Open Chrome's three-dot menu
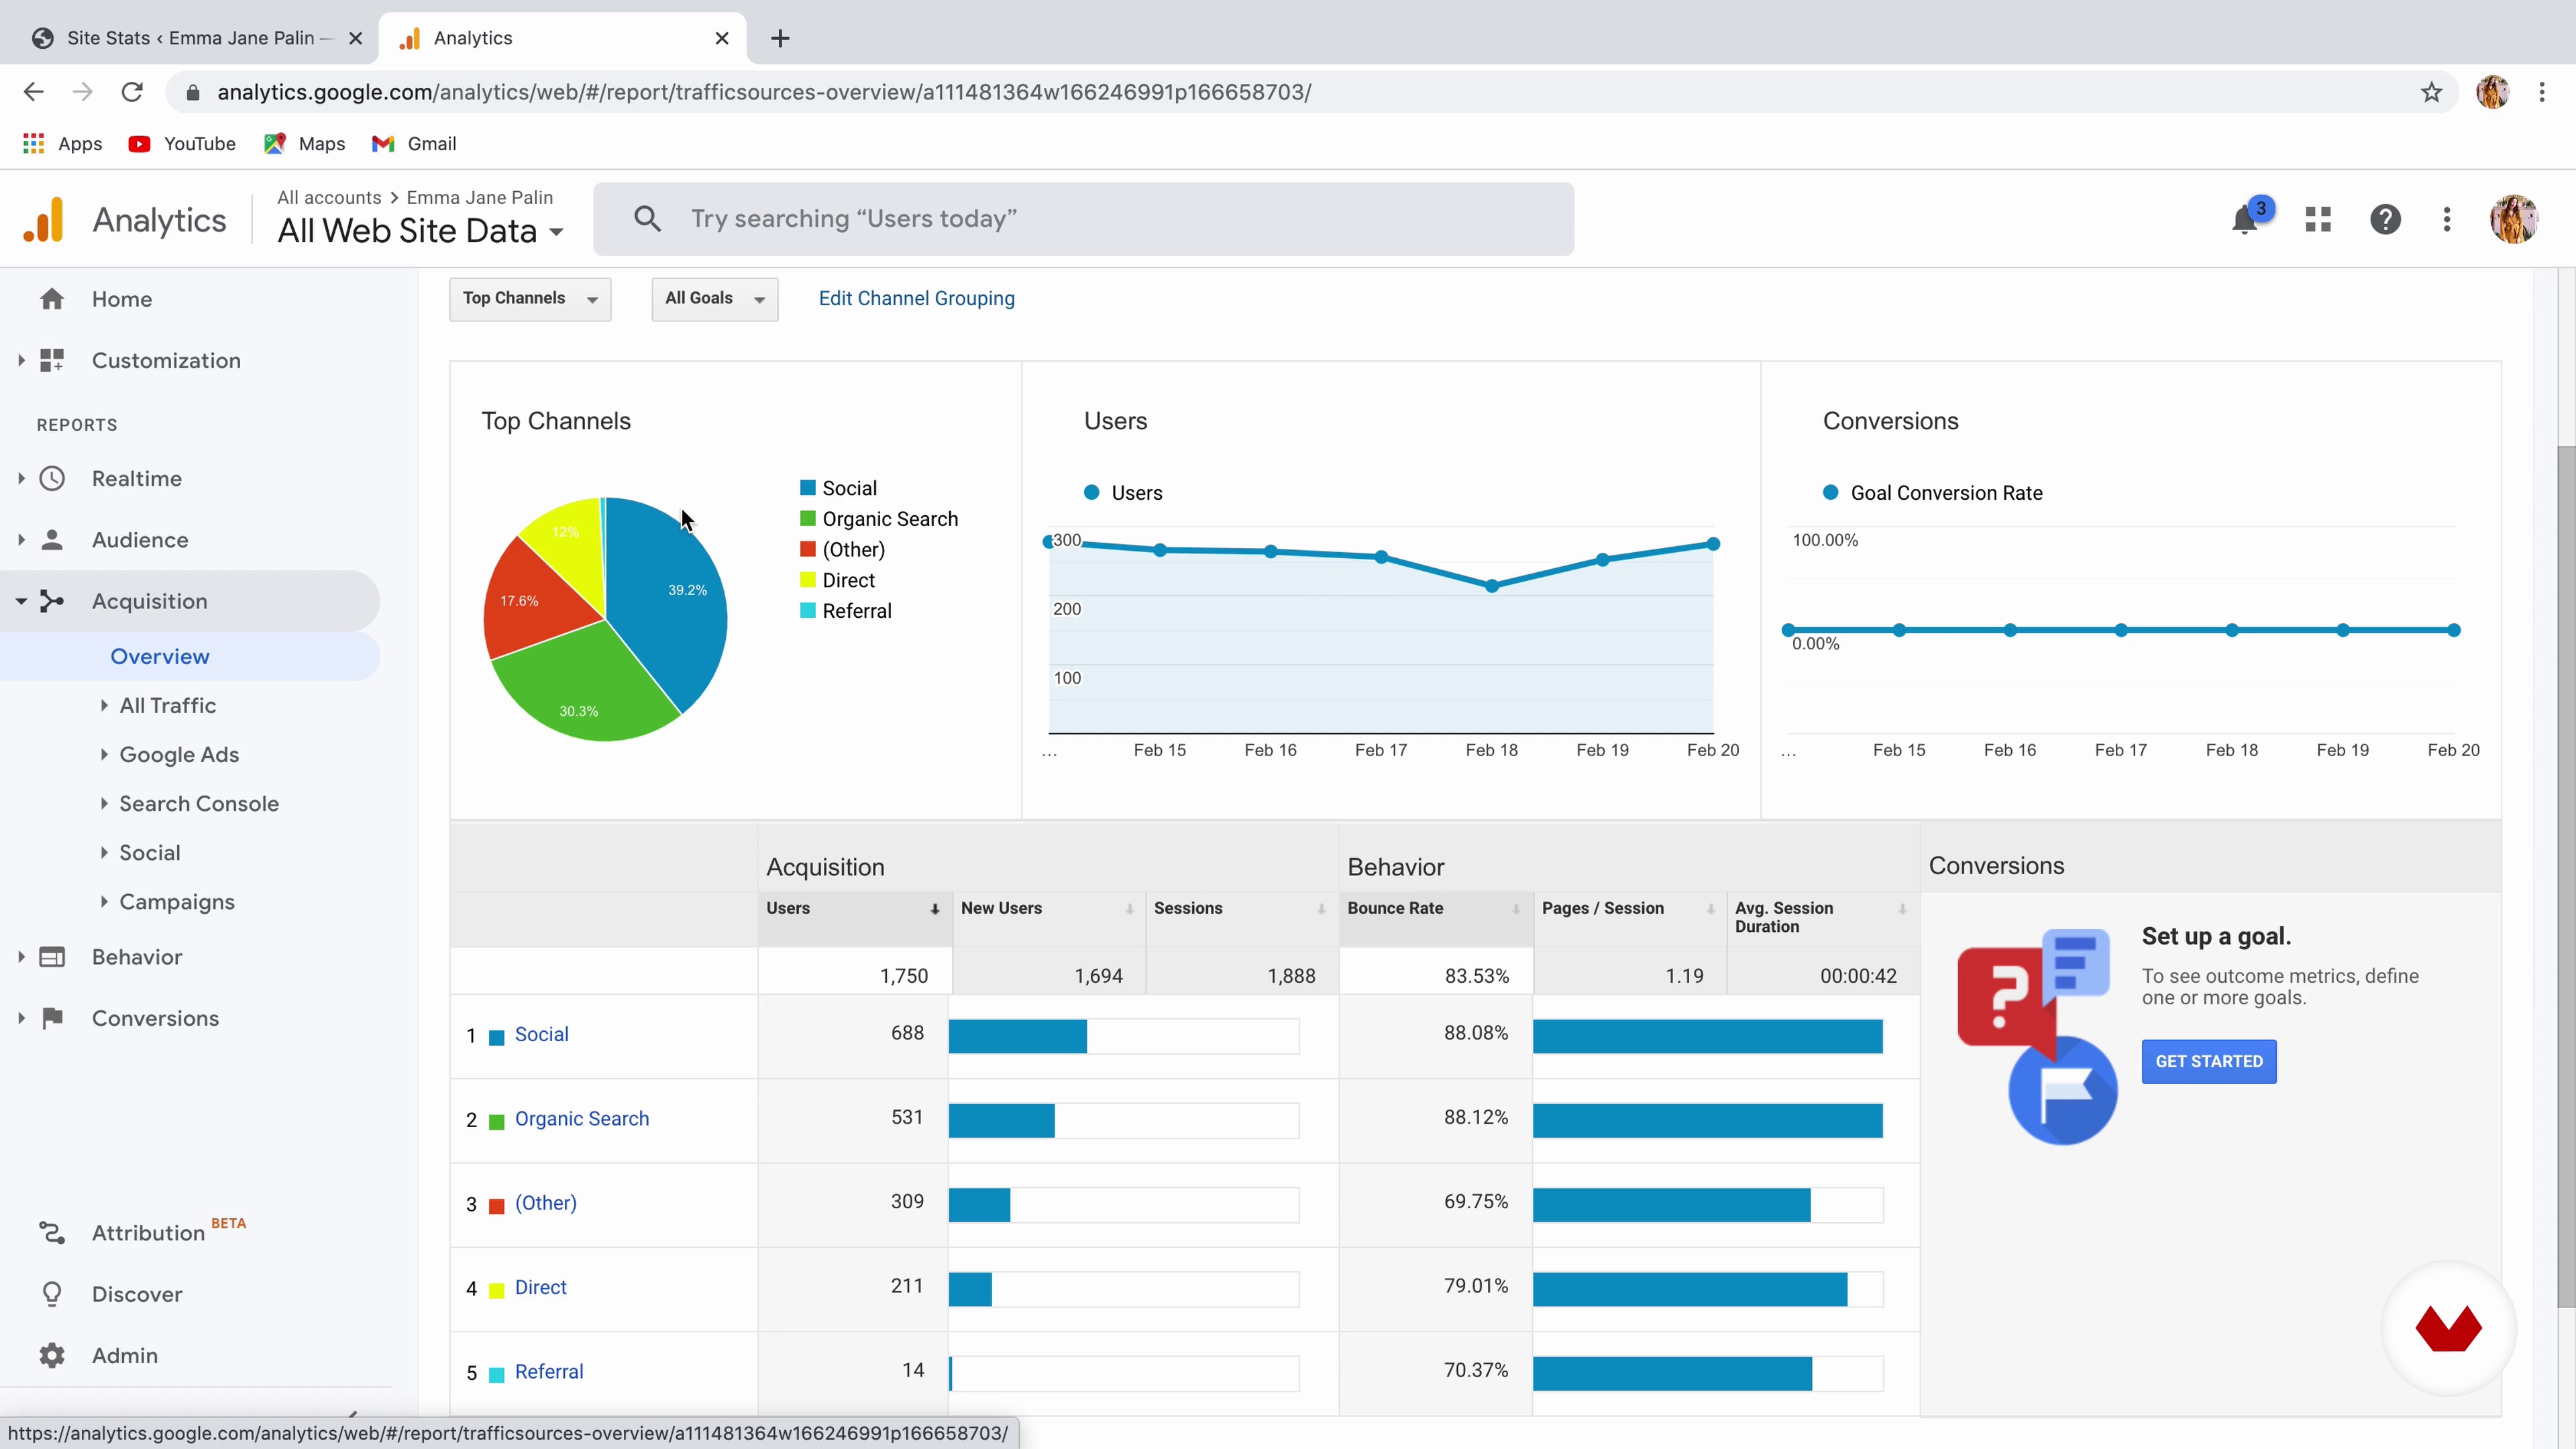 click(x=2542, y=92)
